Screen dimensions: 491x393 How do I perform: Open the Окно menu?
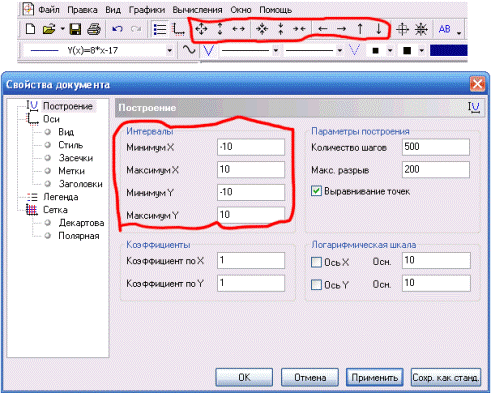tap(241, 10)
